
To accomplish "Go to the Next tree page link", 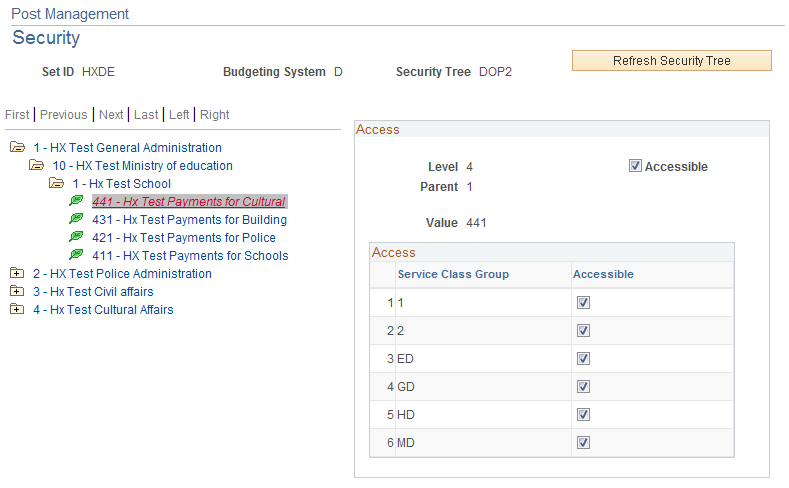I will (x=111, y=115).
